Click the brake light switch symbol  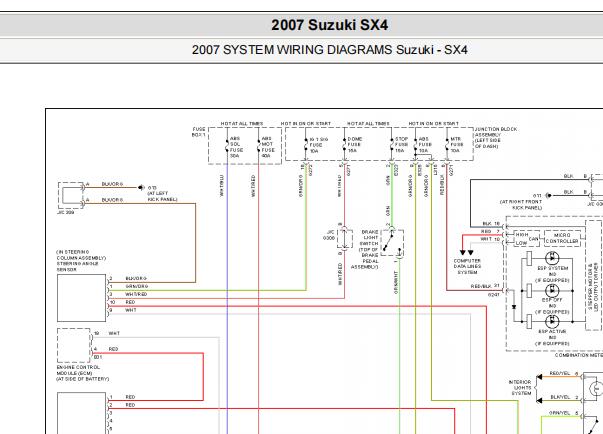[392, 242]
